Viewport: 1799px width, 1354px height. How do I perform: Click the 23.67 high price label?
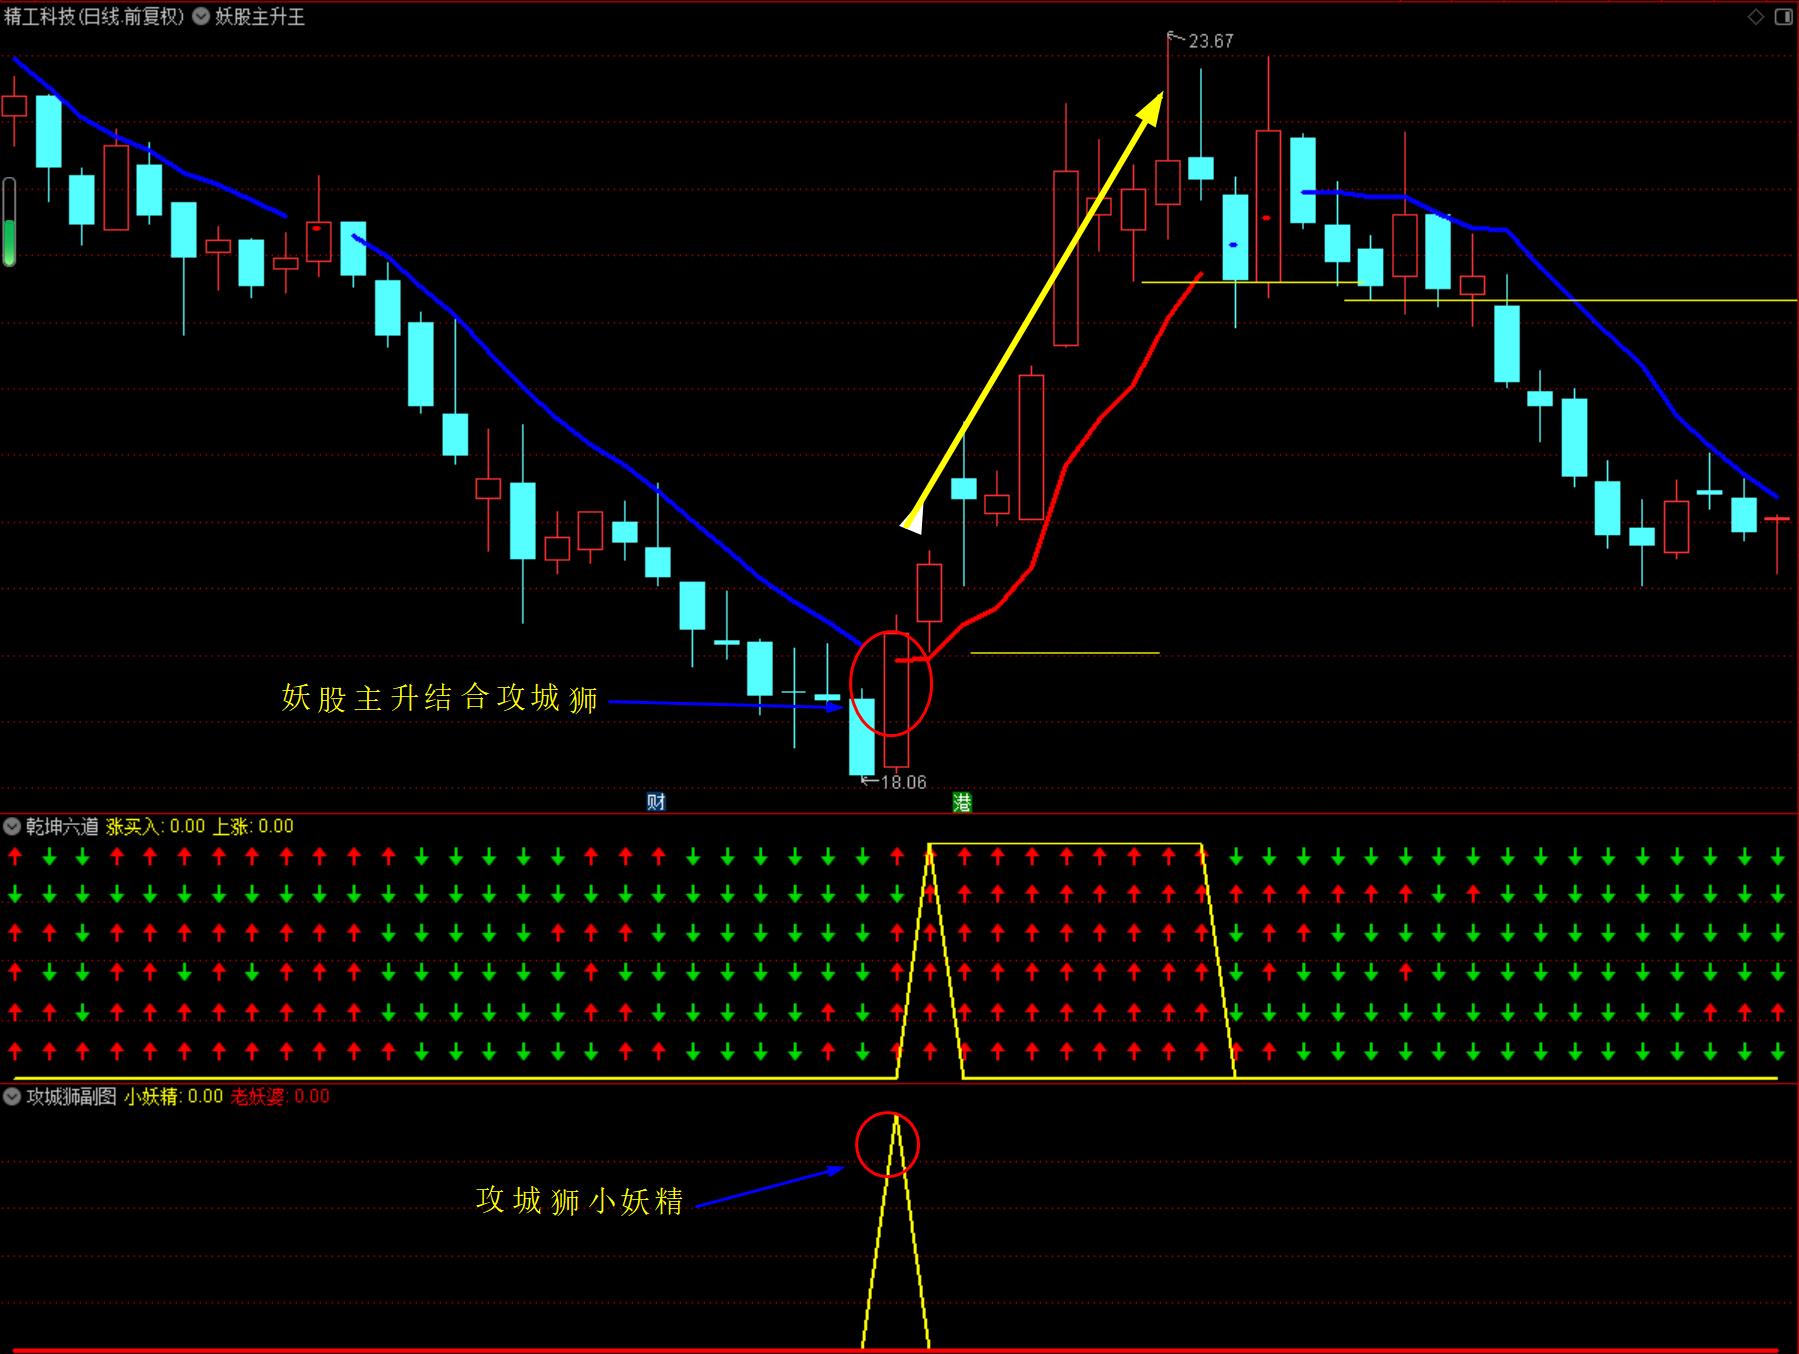1210,41
